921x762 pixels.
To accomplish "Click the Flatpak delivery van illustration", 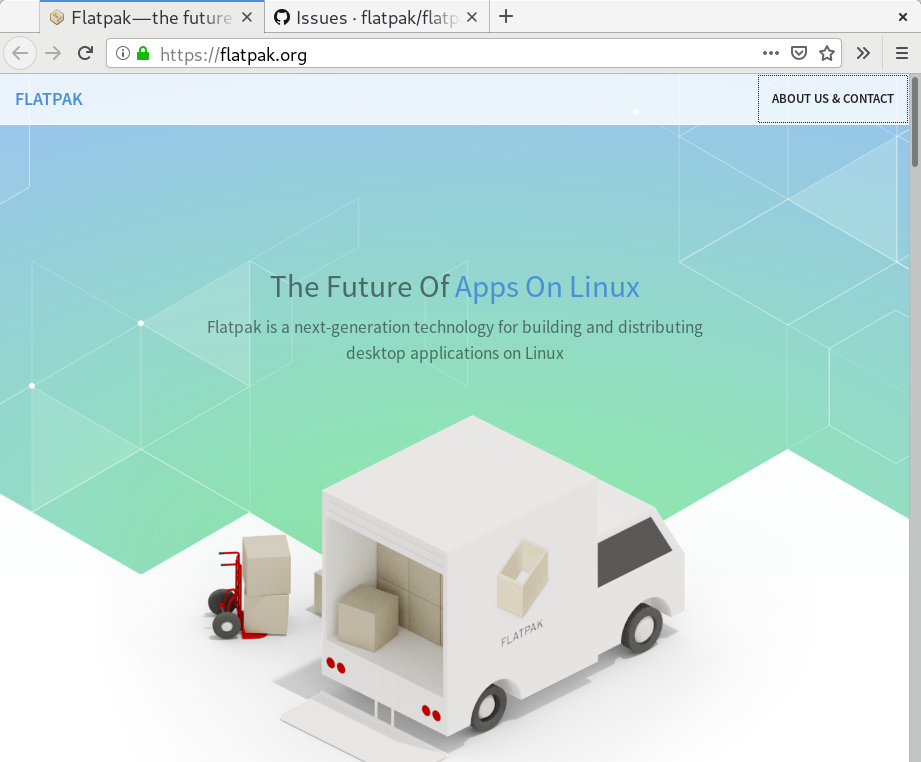I will [502, 576].
